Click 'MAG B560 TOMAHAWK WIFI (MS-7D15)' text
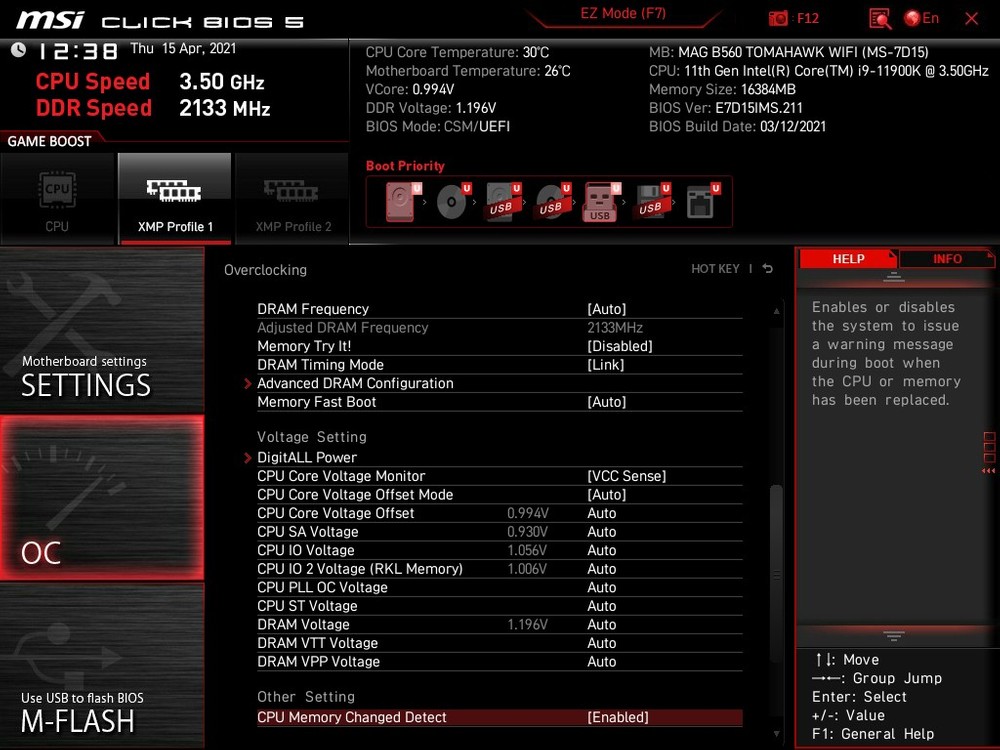This screenshot has height=750, width=1000. pos(804,52)
